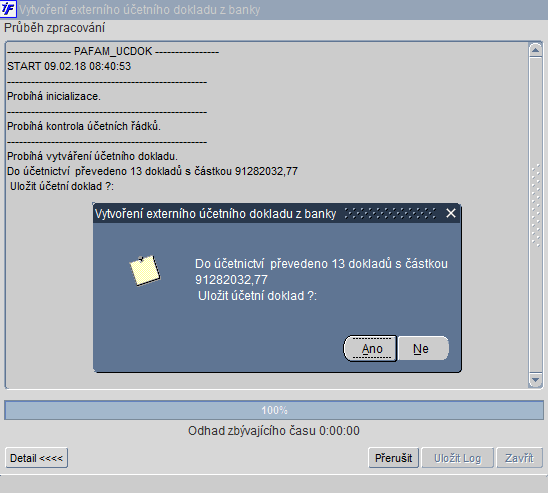Screen dimensions: 548x493
Task: Click the 'Průběh zpracování' heading
Action: point(55,28)
